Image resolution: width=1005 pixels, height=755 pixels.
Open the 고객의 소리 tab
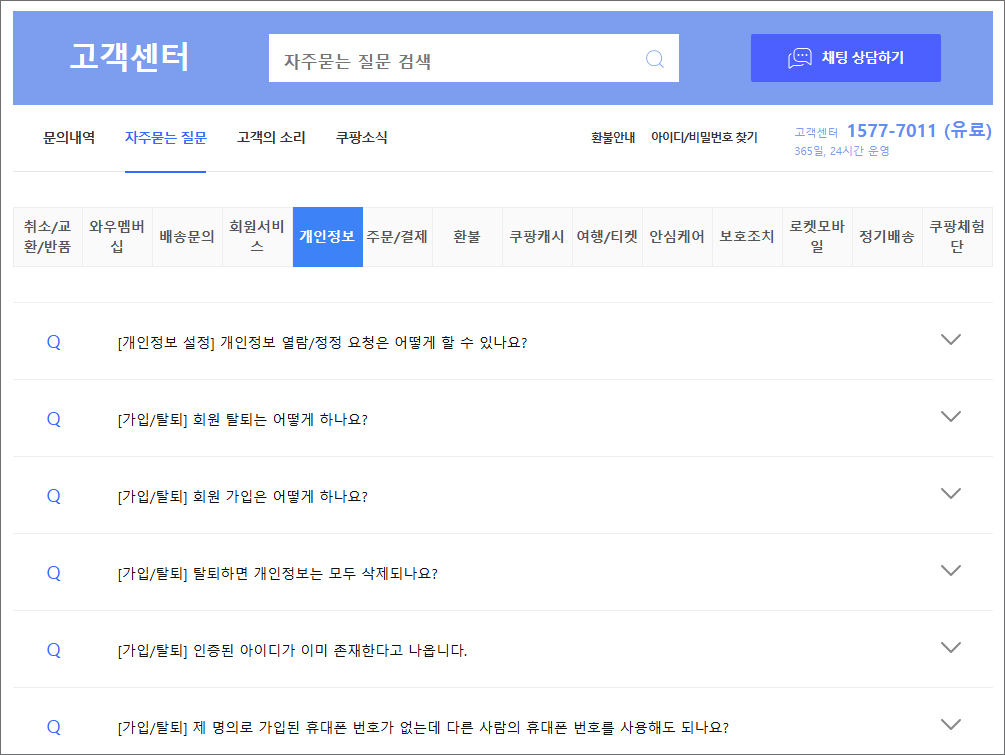271,137
